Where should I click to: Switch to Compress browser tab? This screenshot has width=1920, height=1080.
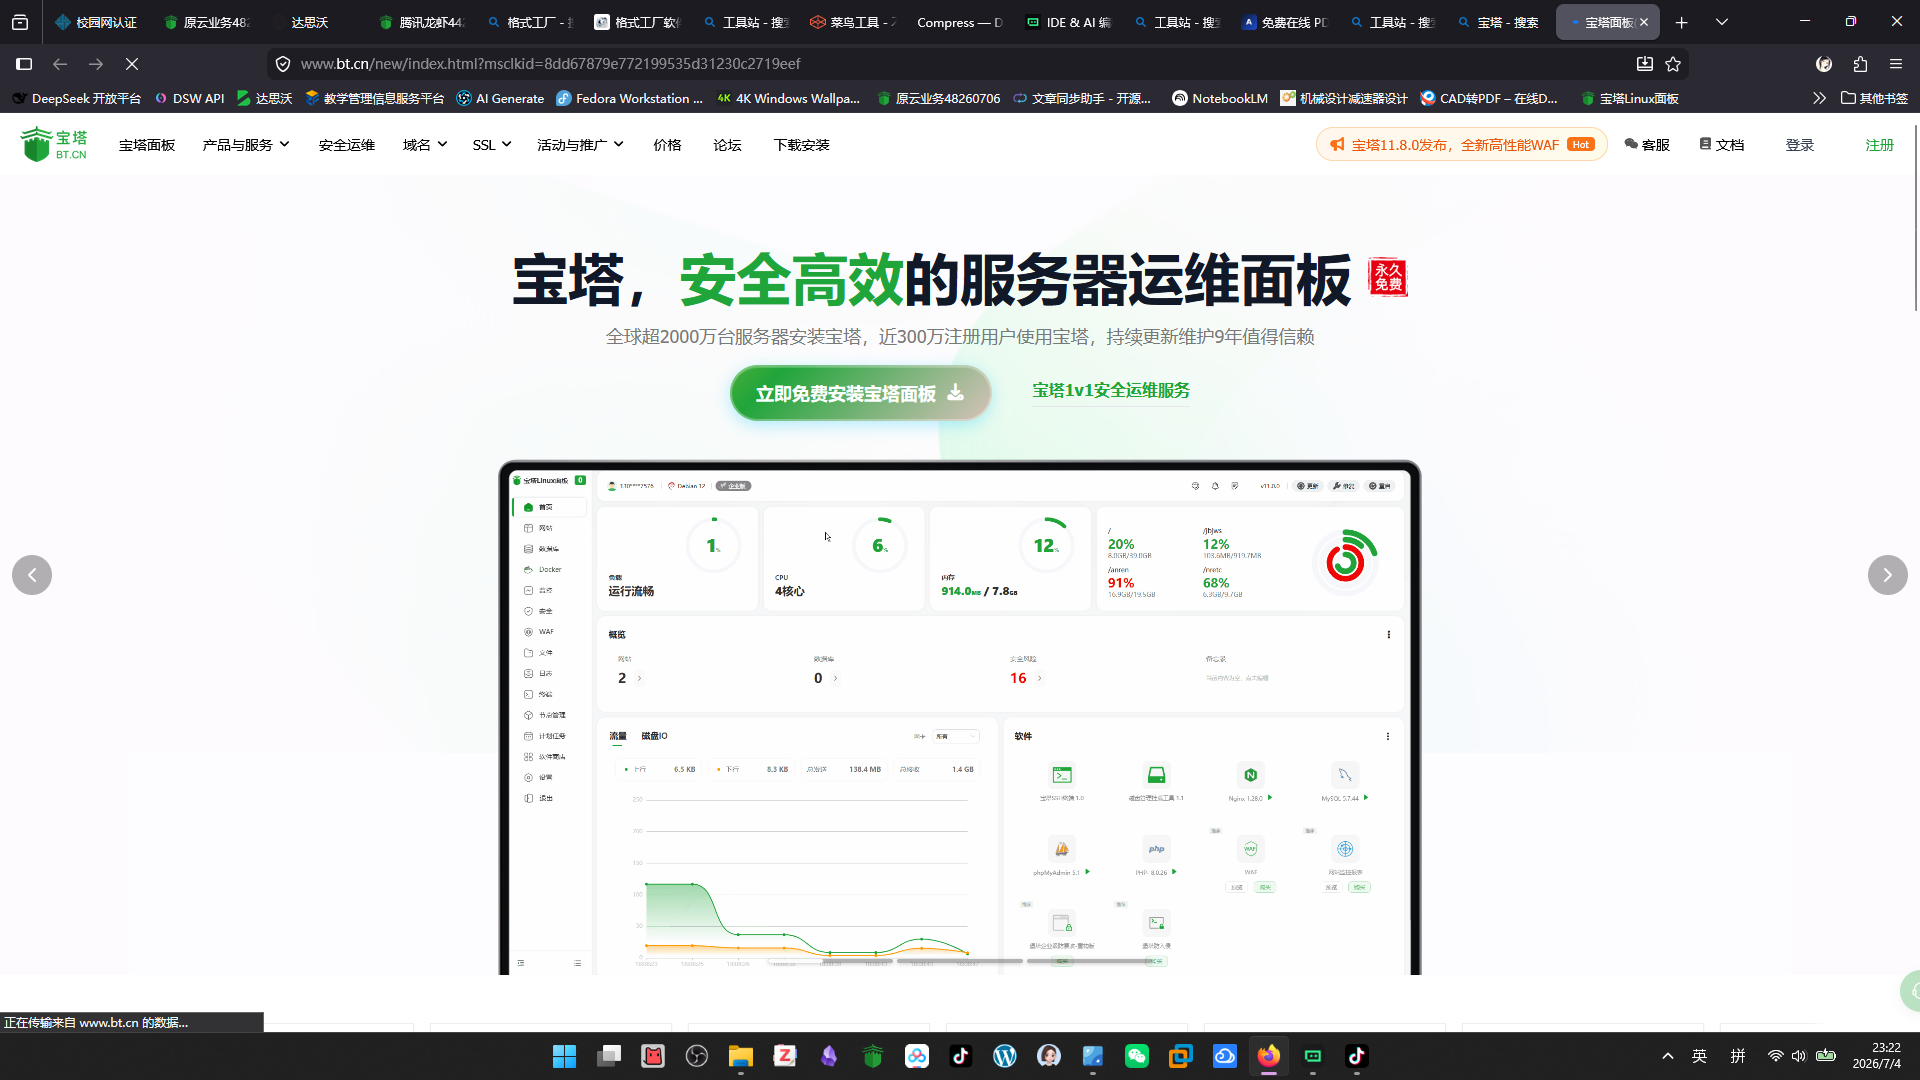(x=958, y=22)
